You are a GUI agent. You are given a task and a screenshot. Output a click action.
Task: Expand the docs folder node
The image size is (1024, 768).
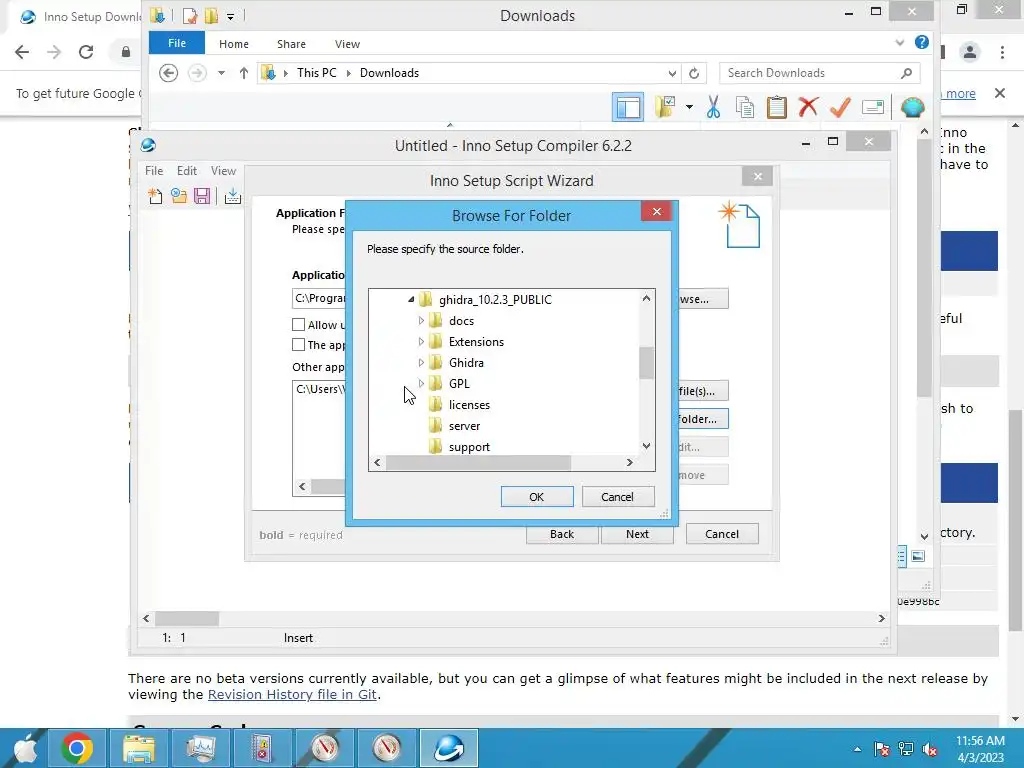click(421, 321)
